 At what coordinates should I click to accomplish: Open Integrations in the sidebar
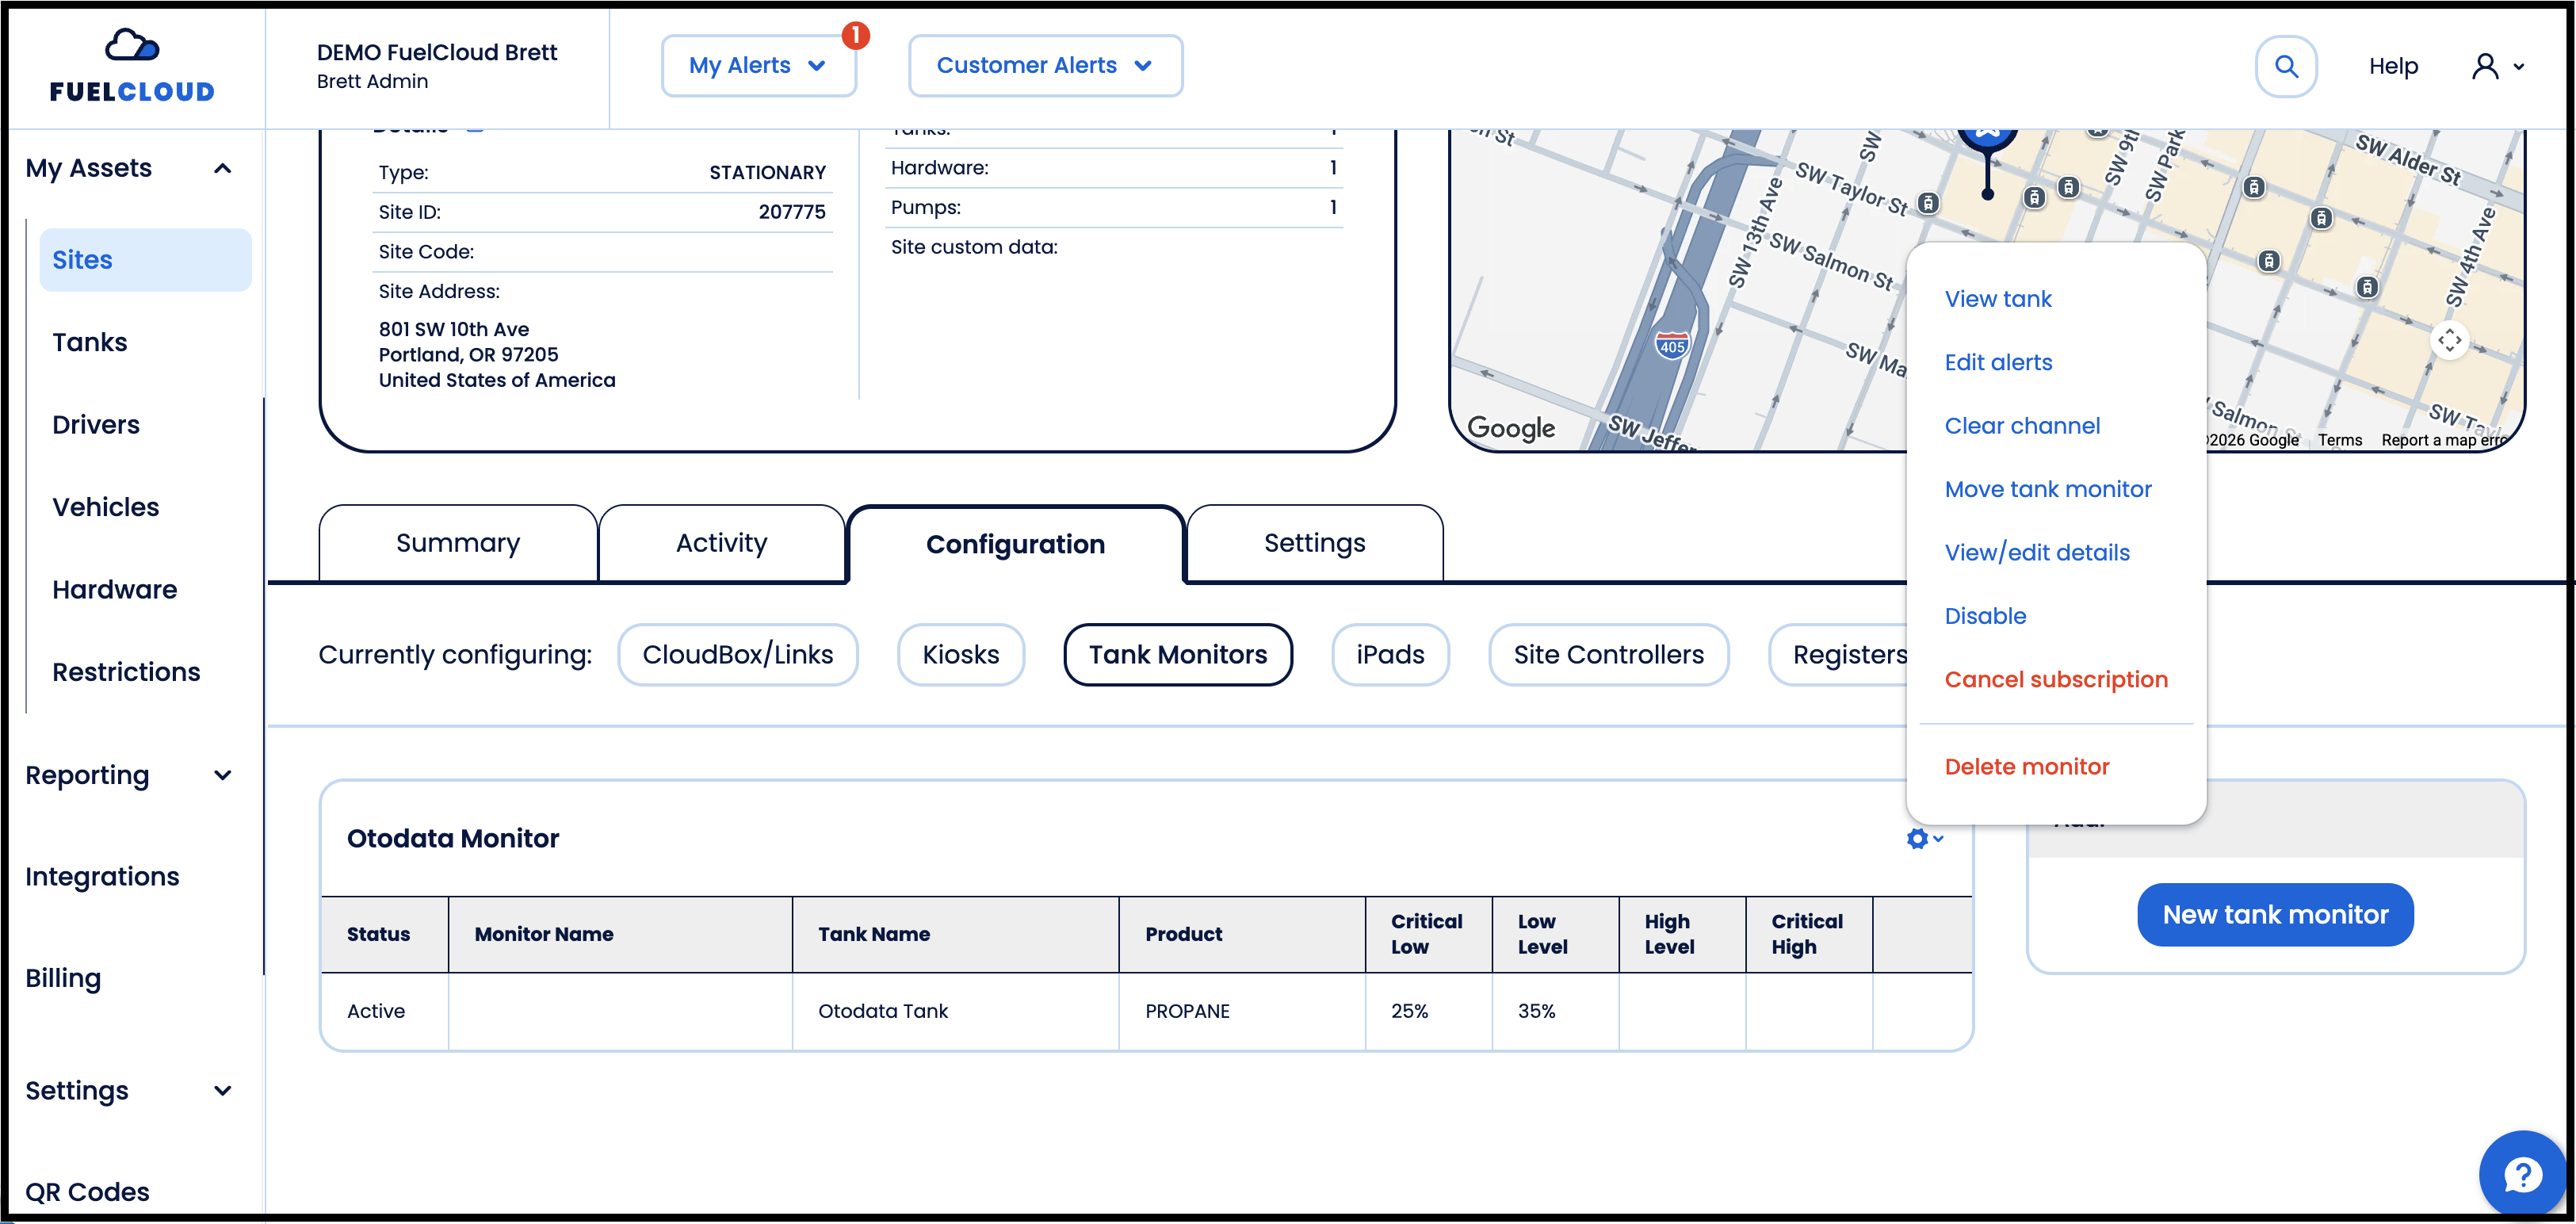pyautogui.click(x=102, y=876)
